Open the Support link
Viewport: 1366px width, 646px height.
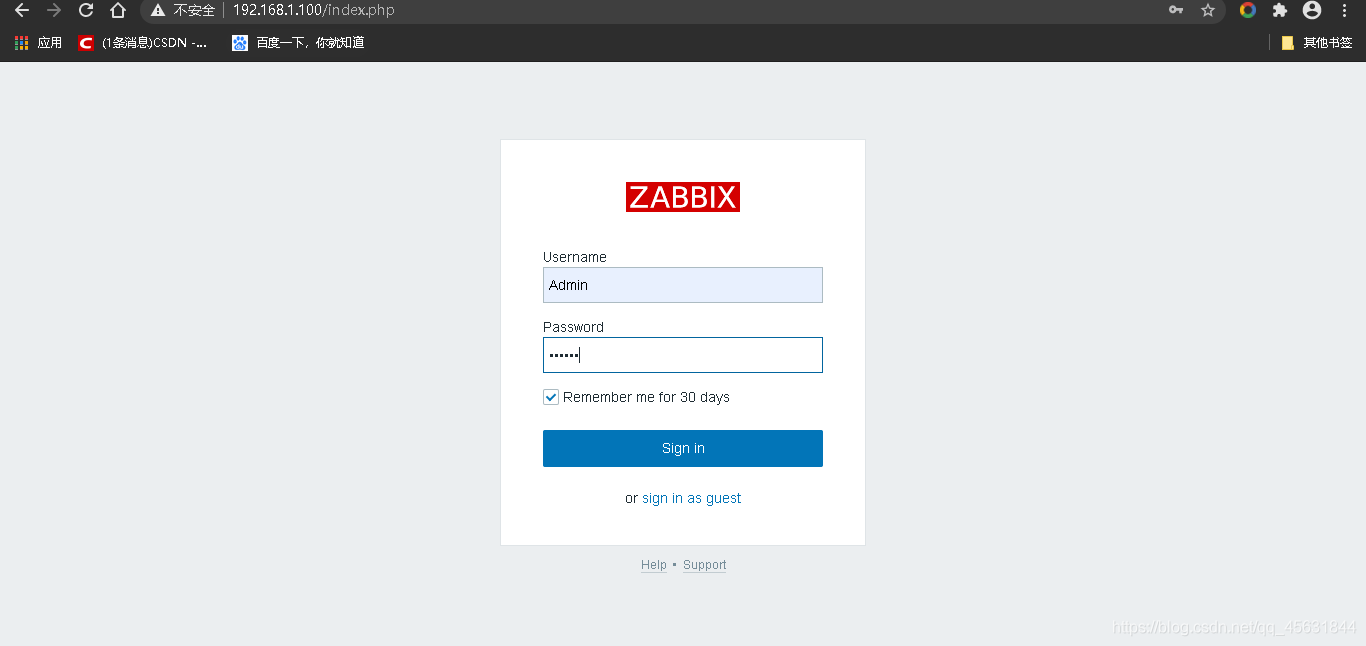[705, 565]
